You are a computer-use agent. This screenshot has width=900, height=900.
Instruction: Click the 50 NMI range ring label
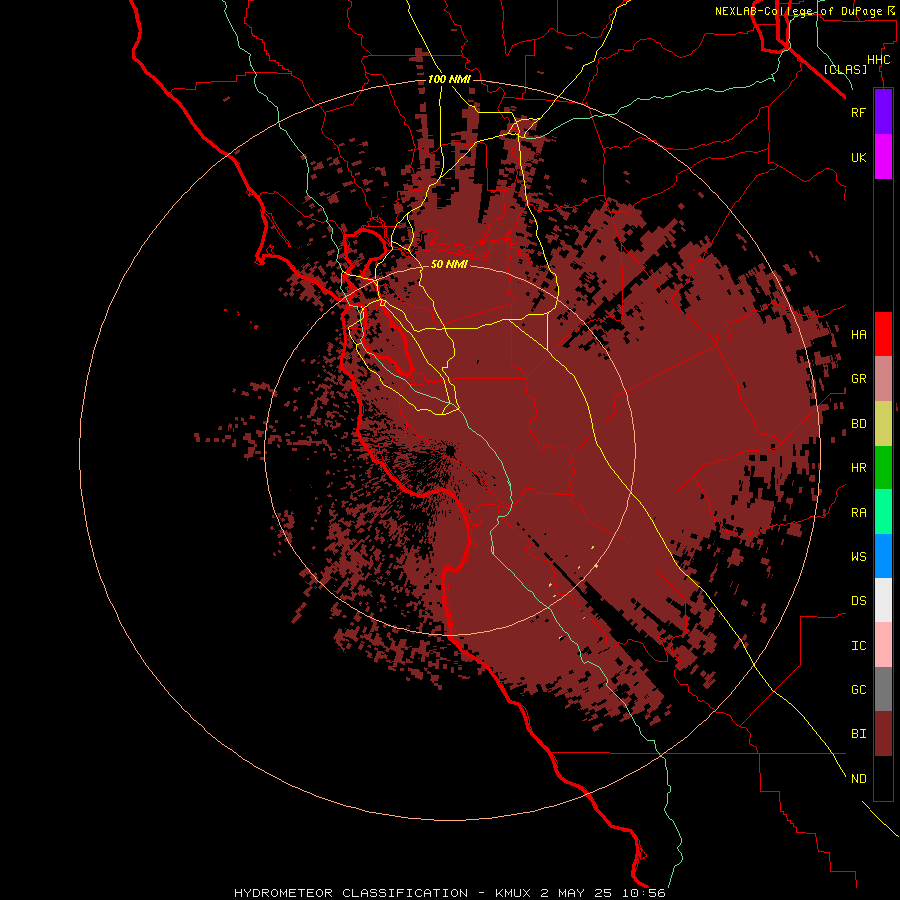pyautogui.click(x=449, y=264)
